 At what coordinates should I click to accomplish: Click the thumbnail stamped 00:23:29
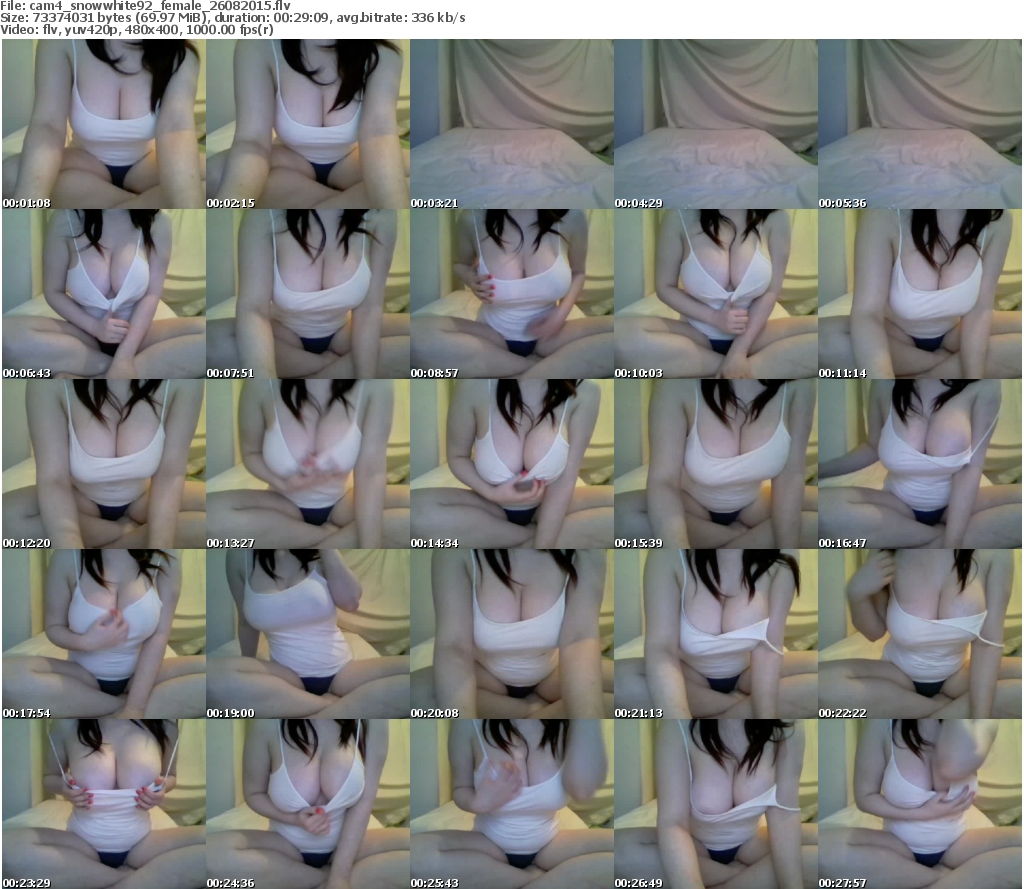[x=104, y=804]
